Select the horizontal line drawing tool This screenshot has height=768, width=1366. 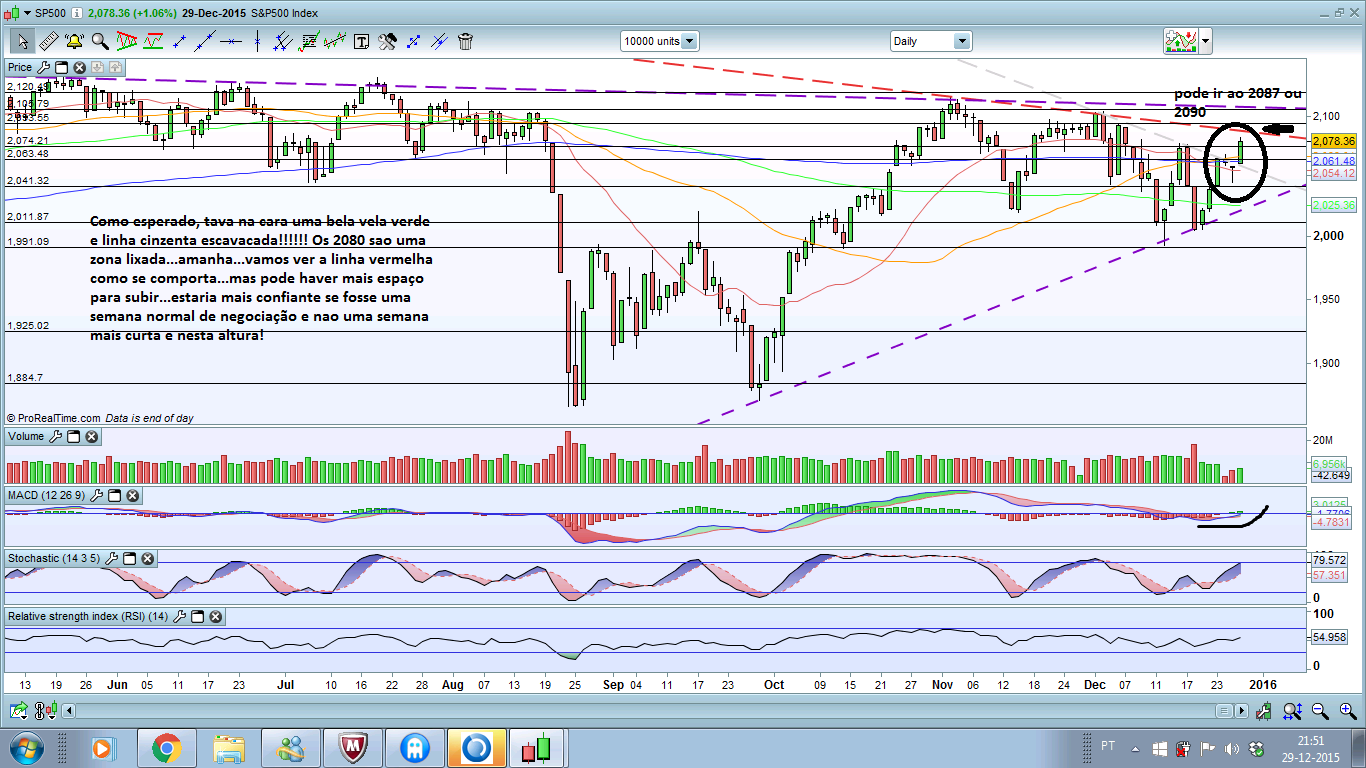point(231,41)
